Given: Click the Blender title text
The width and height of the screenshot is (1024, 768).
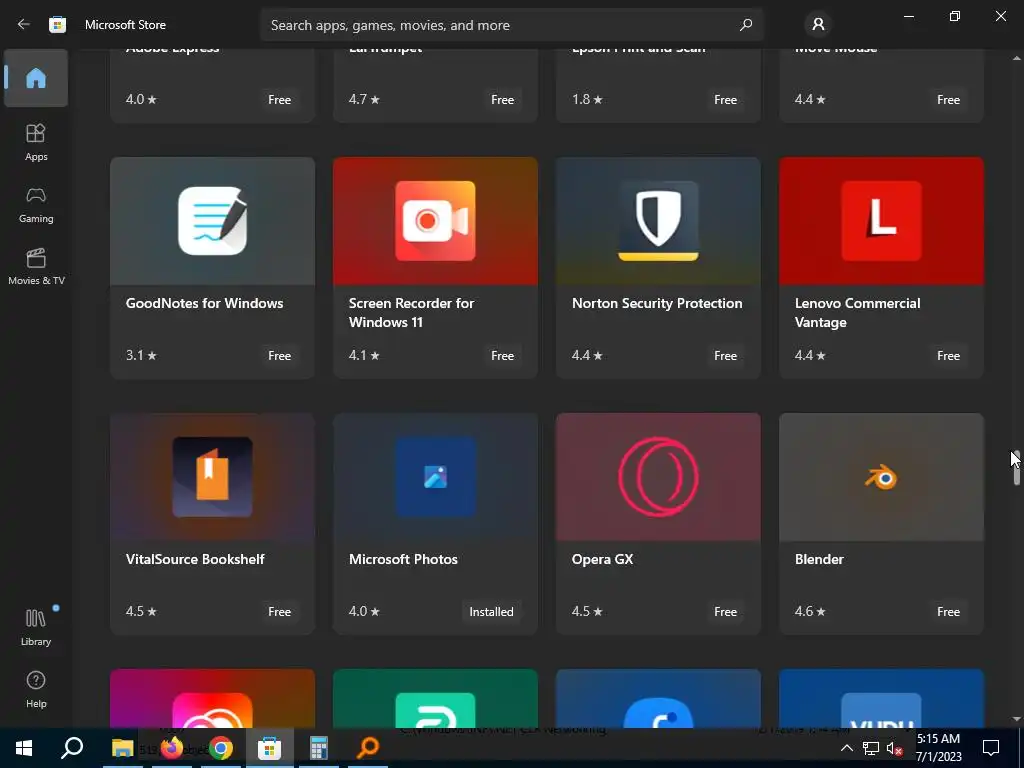Looking at the screenshot, I should [819, 559].
